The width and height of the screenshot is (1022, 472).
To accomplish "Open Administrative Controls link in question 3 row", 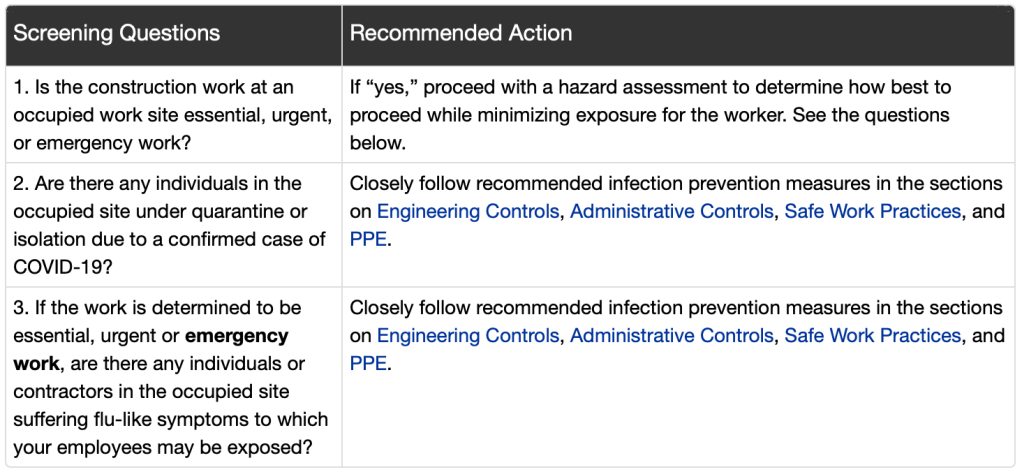I will pyautogui.click(x=671, y=335).
